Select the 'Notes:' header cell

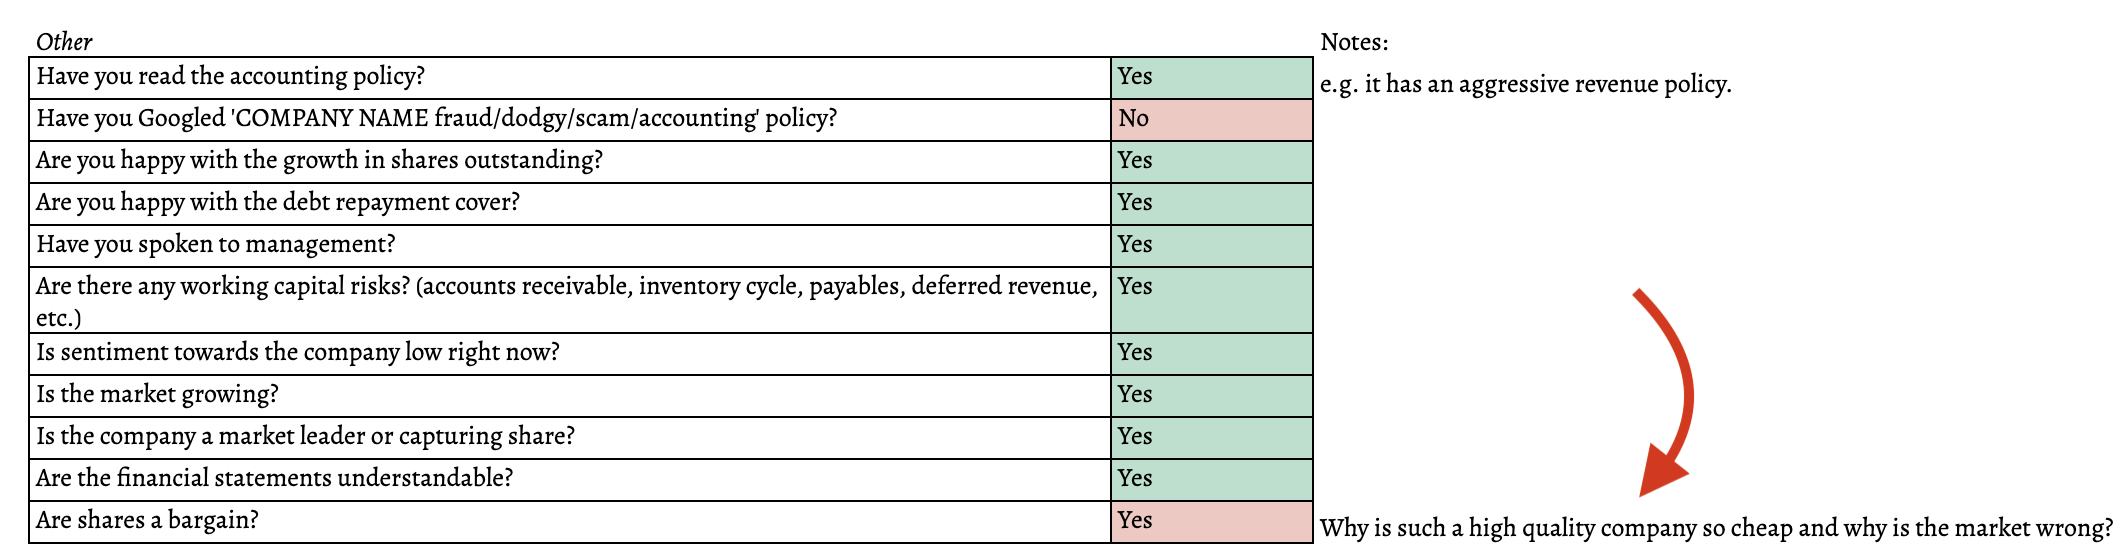click(x=1354, y=42)
